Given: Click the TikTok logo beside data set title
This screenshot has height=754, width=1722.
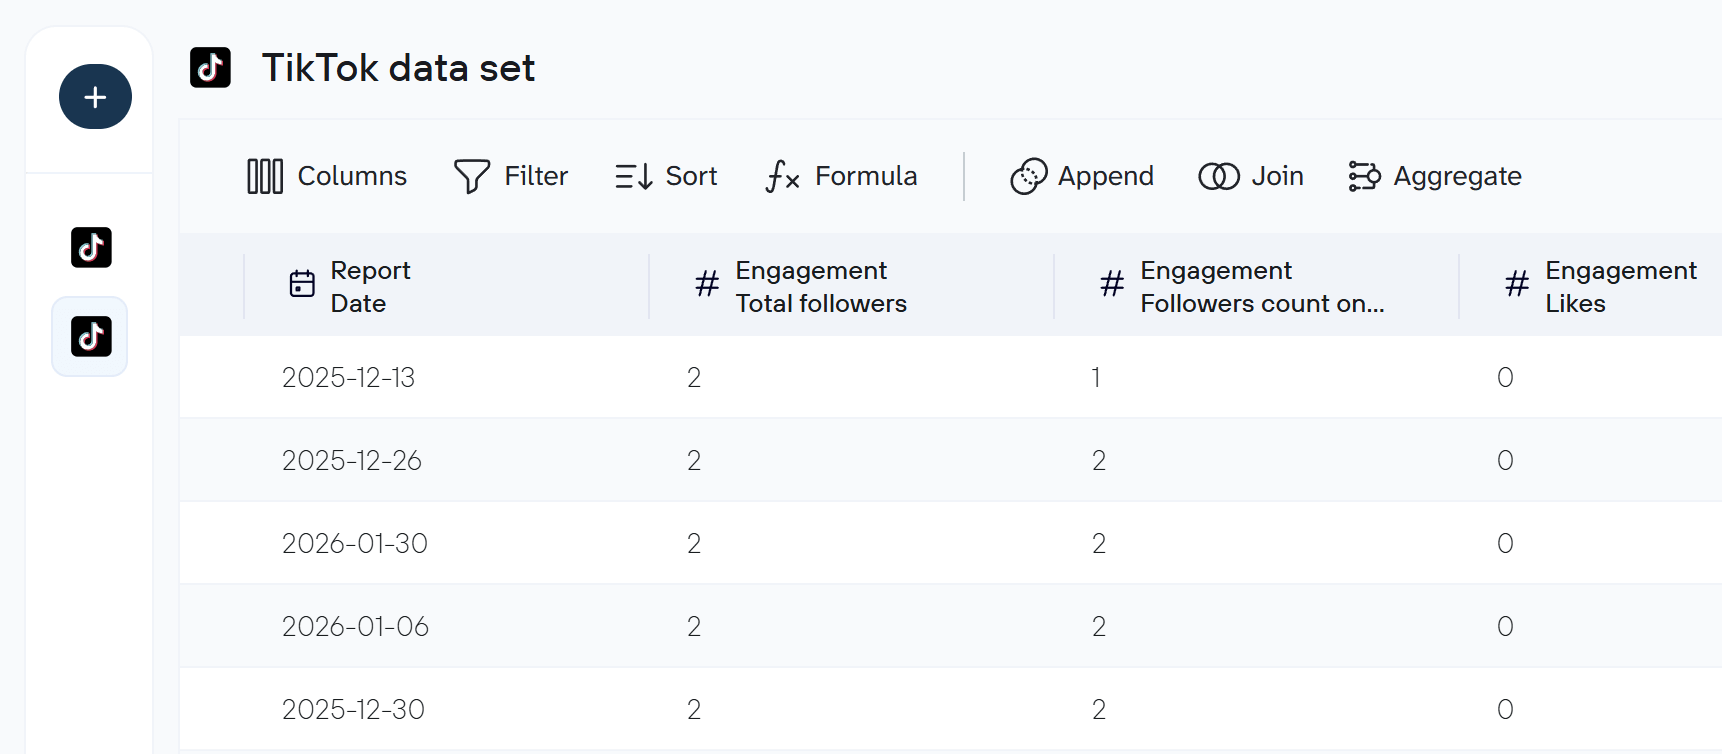Looking at the screenshot, I should click(210, 68).
